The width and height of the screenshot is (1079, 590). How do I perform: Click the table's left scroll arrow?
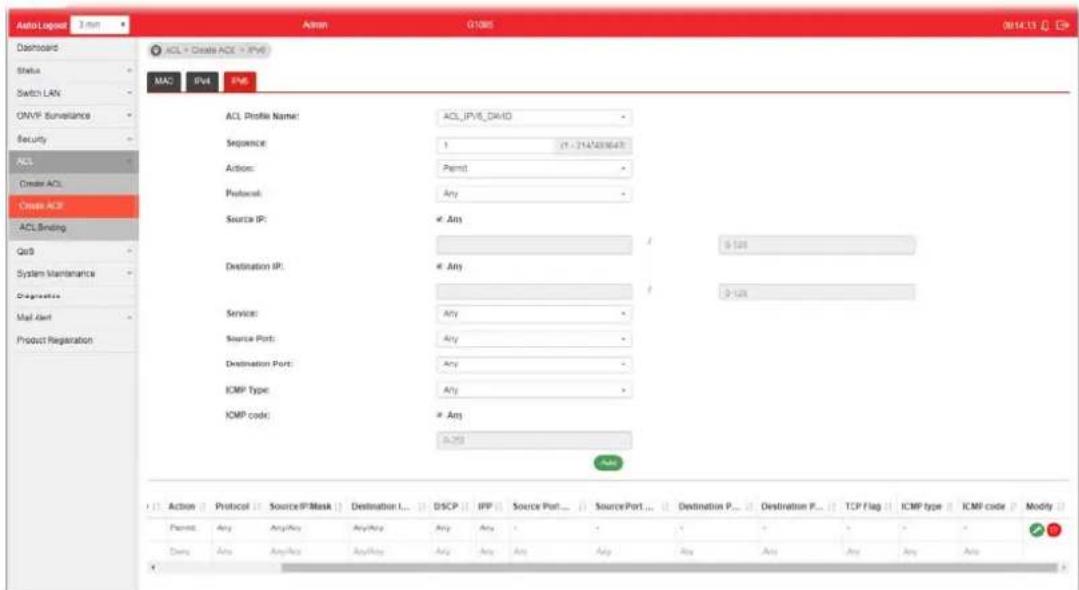point(153,567)
